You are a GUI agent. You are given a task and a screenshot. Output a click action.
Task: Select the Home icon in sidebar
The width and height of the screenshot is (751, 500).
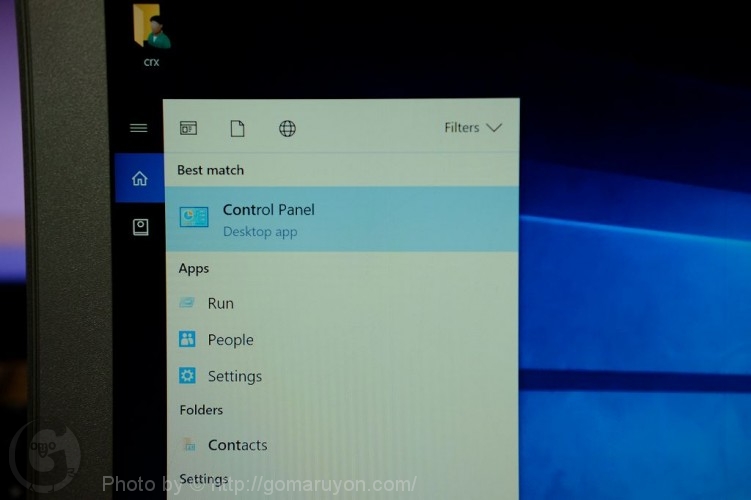(x=140, y=178)
